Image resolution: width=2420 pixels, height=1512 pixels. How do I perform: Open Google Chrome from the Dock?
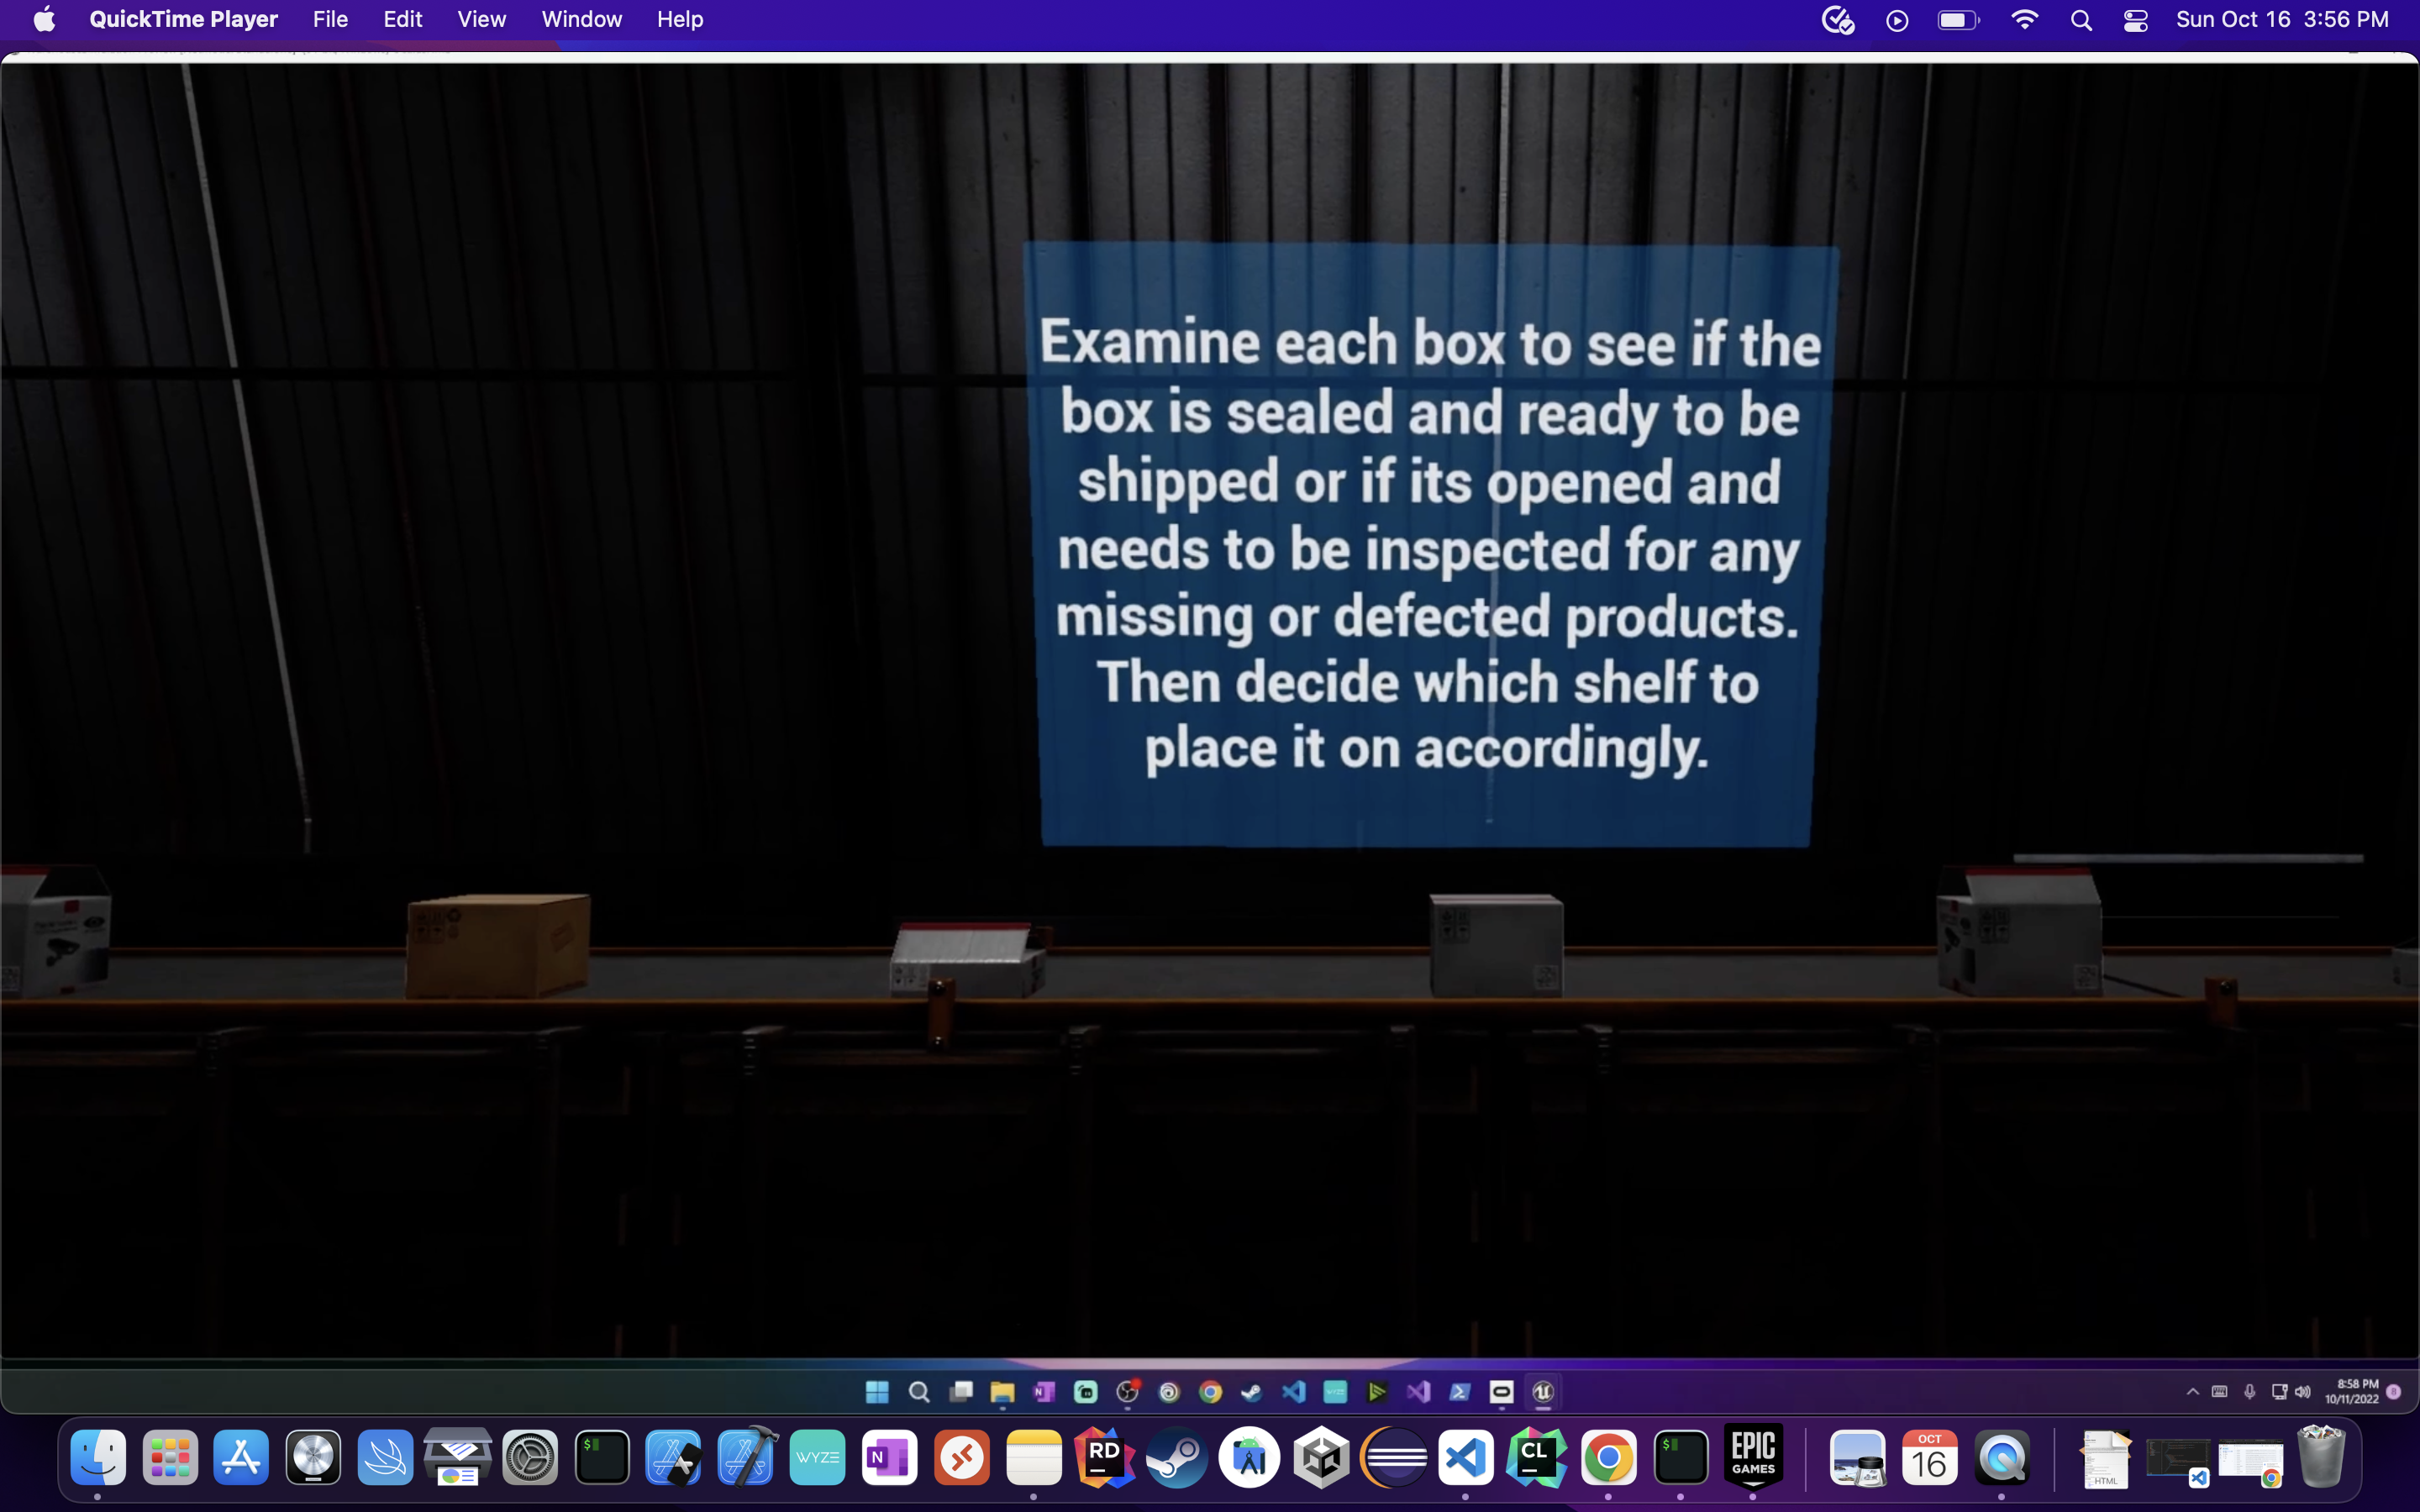coord(1609,1457)
